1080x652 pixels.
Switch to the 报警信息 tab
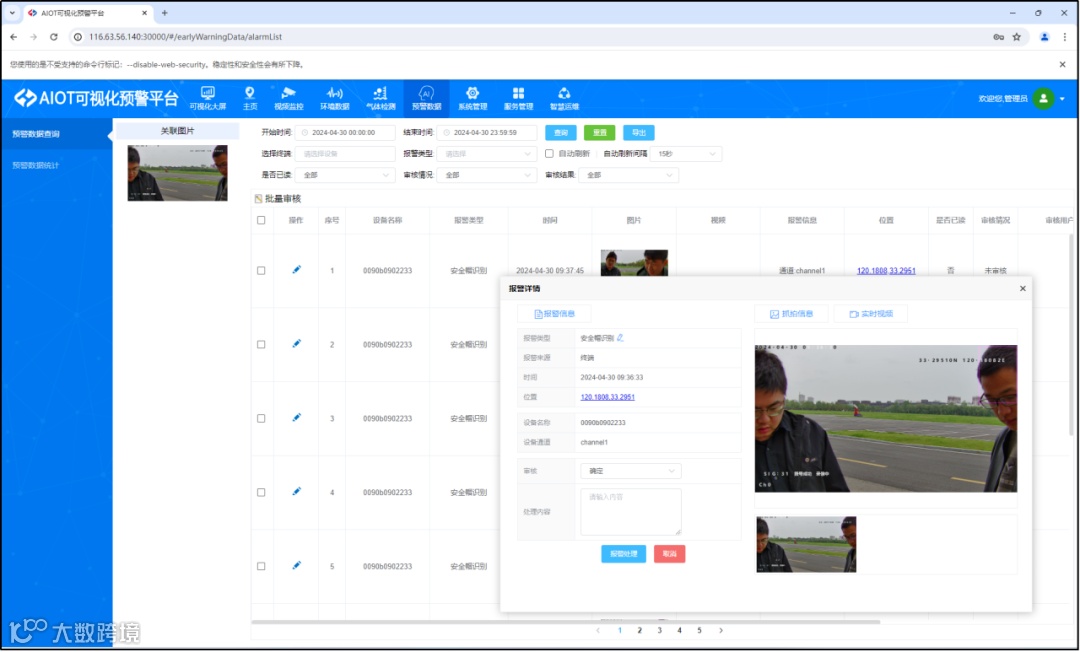tap(554, 314)
